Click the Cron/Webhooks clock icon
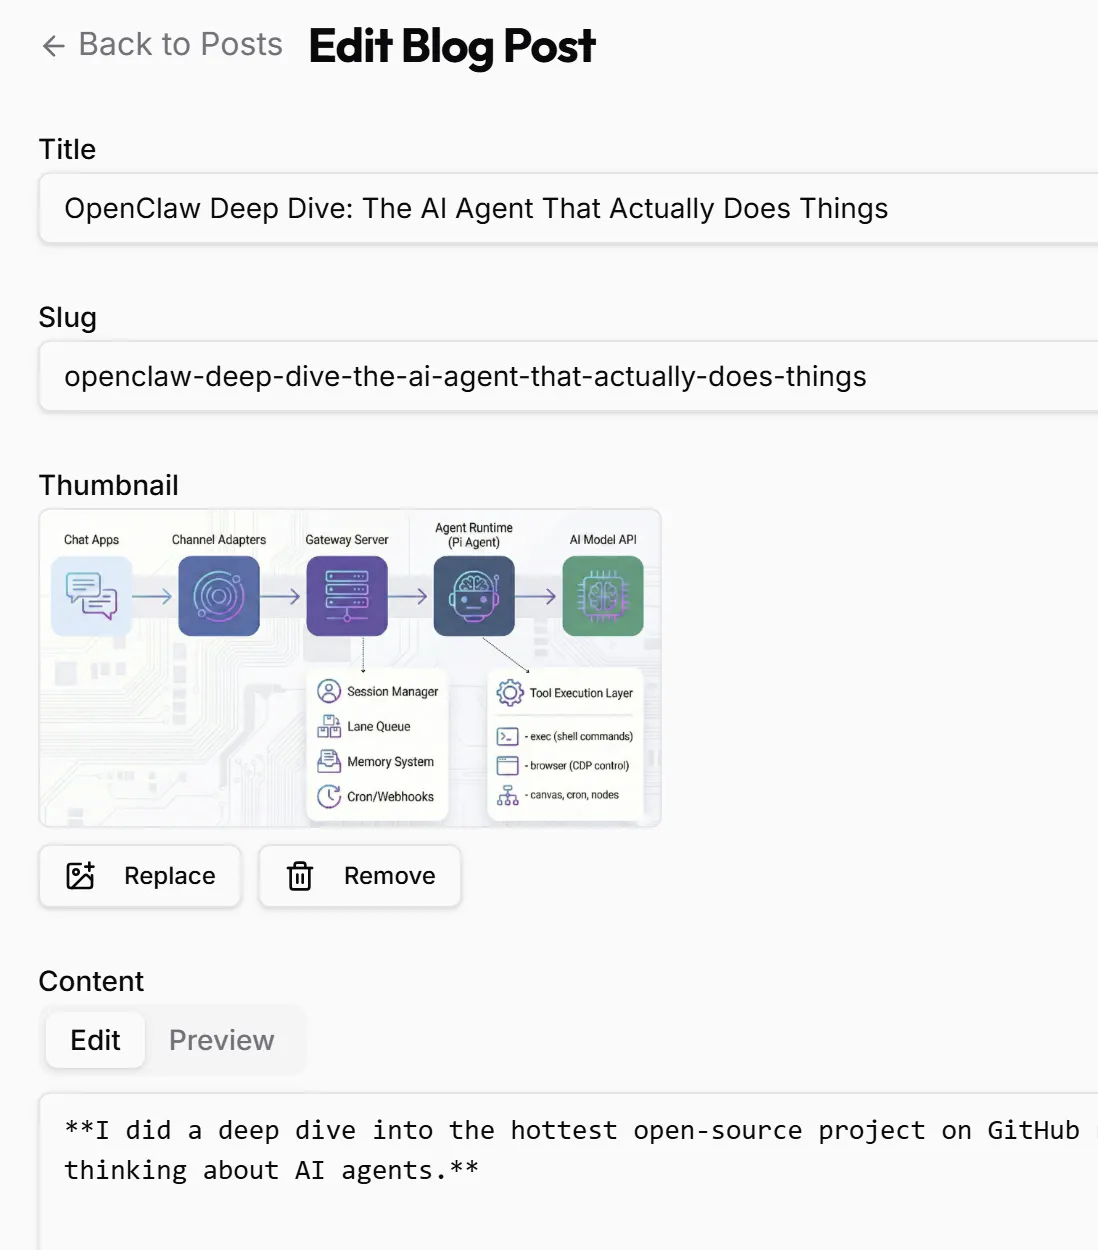 (x=329, y=796)
